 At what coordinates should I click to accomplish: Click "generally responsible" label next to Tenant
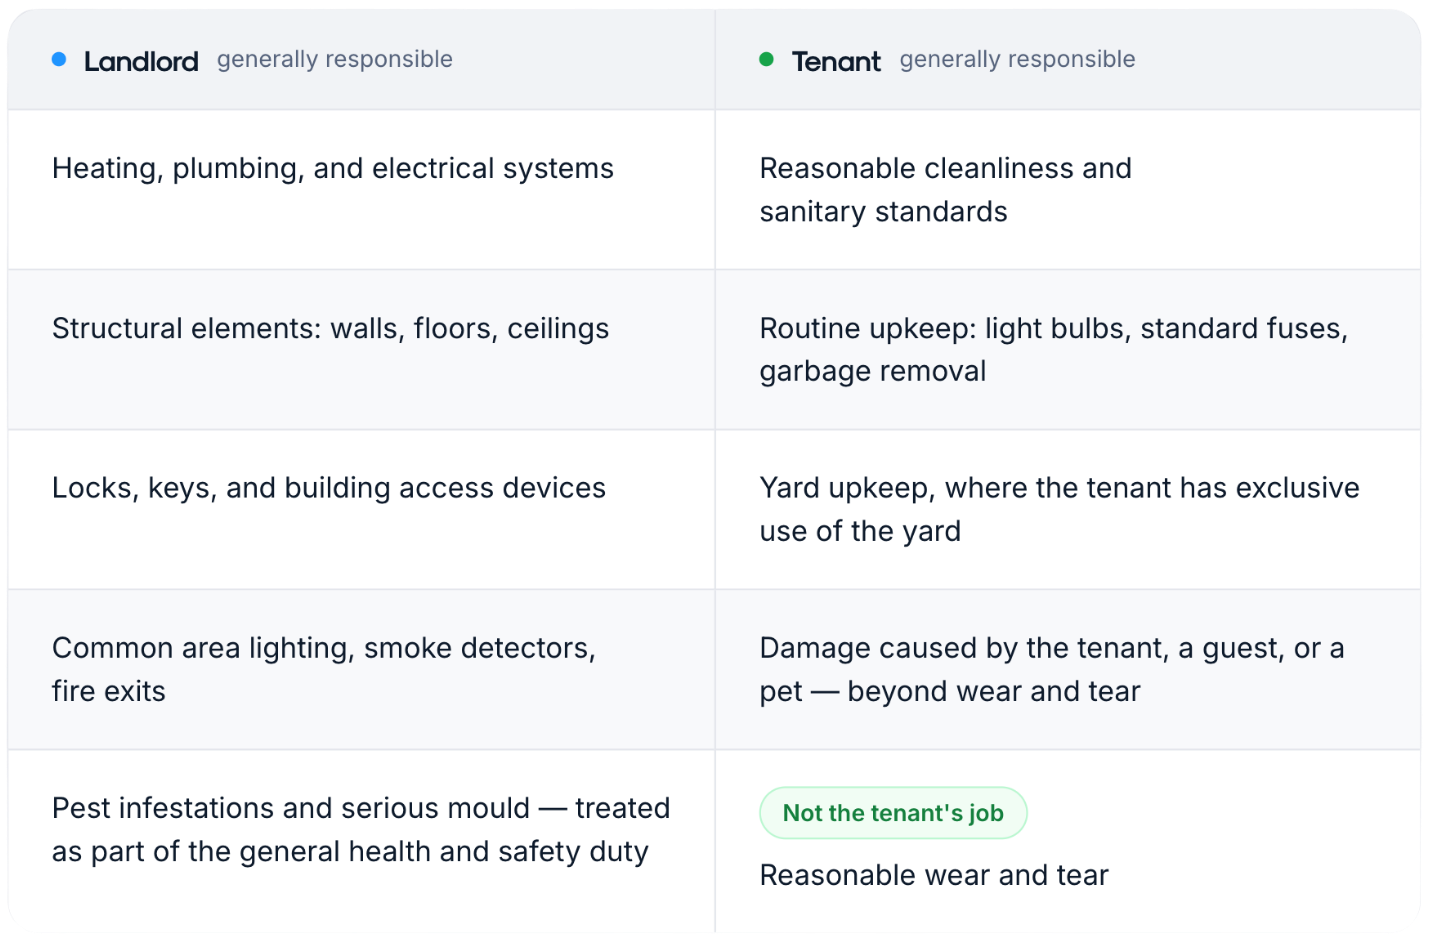[x=1017, y=60]
